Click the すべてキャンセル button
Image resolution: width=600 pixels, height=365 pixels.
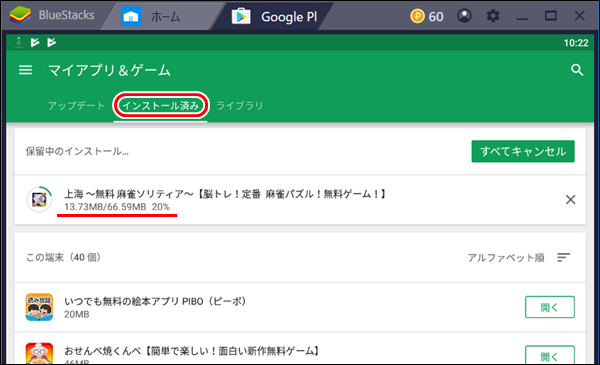point(523,152)
